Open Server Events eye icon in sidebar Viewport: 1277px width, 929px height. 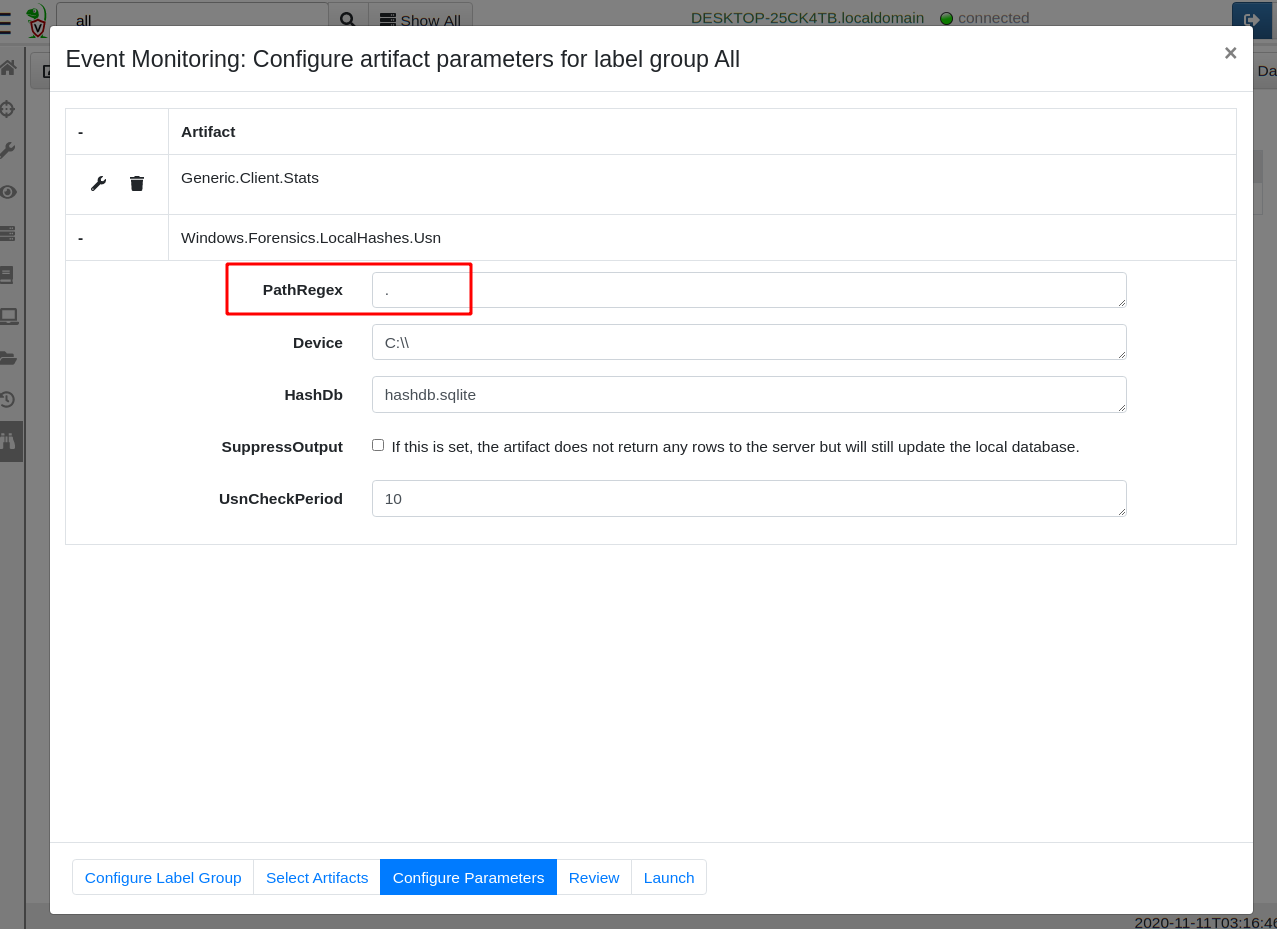(x=8, y=192)
